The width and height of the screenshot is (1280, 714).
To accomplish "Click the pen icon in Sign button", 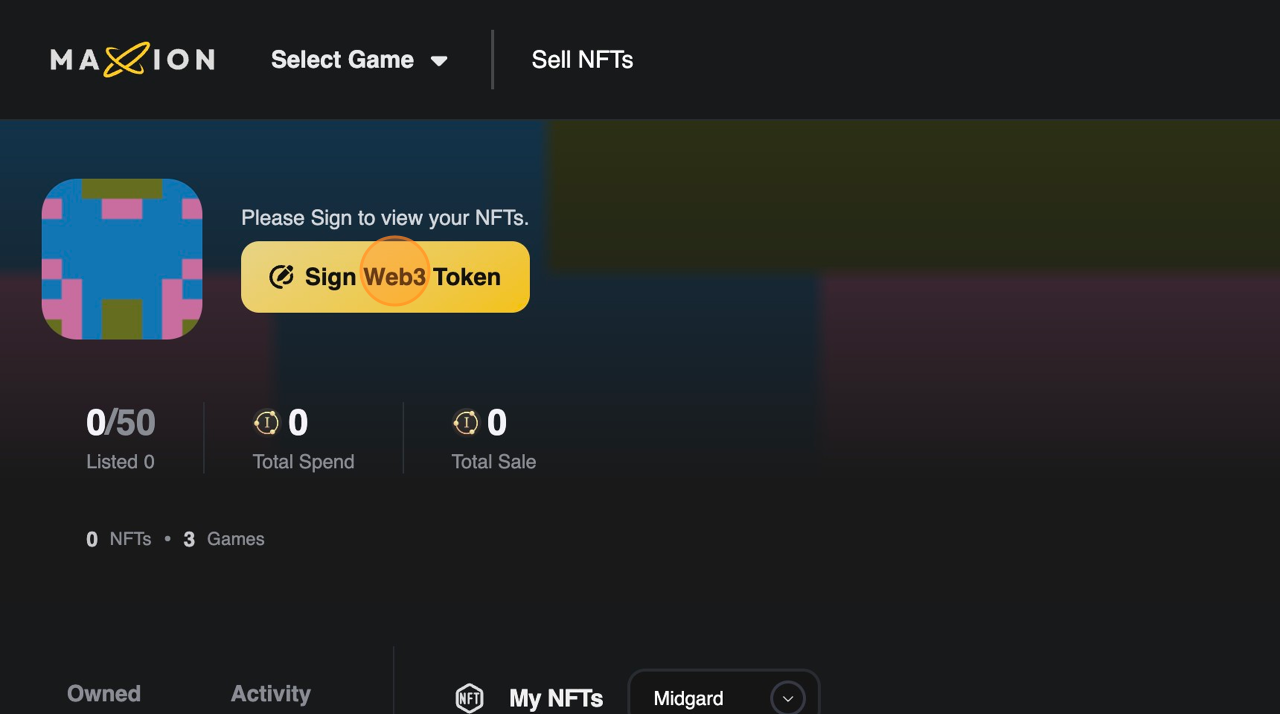I will coord(282,277).
